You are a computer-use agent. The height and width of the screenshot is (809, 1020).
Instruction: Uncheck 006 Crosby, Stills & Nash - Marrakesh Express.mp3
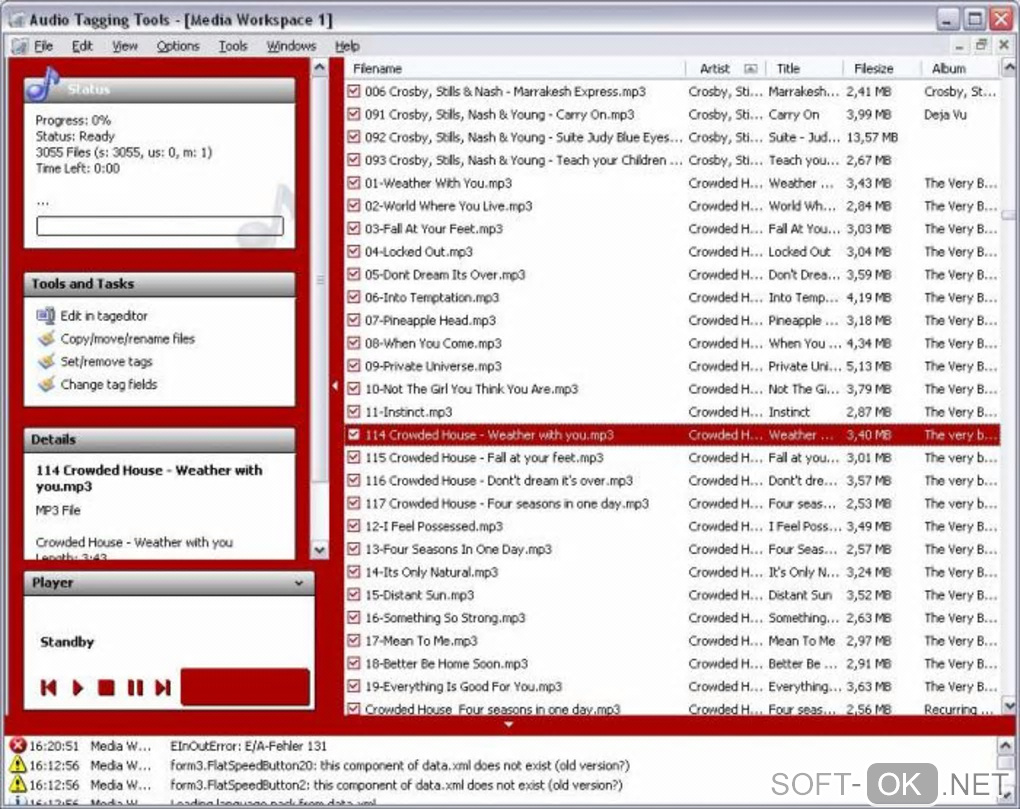tap(353, 91)
